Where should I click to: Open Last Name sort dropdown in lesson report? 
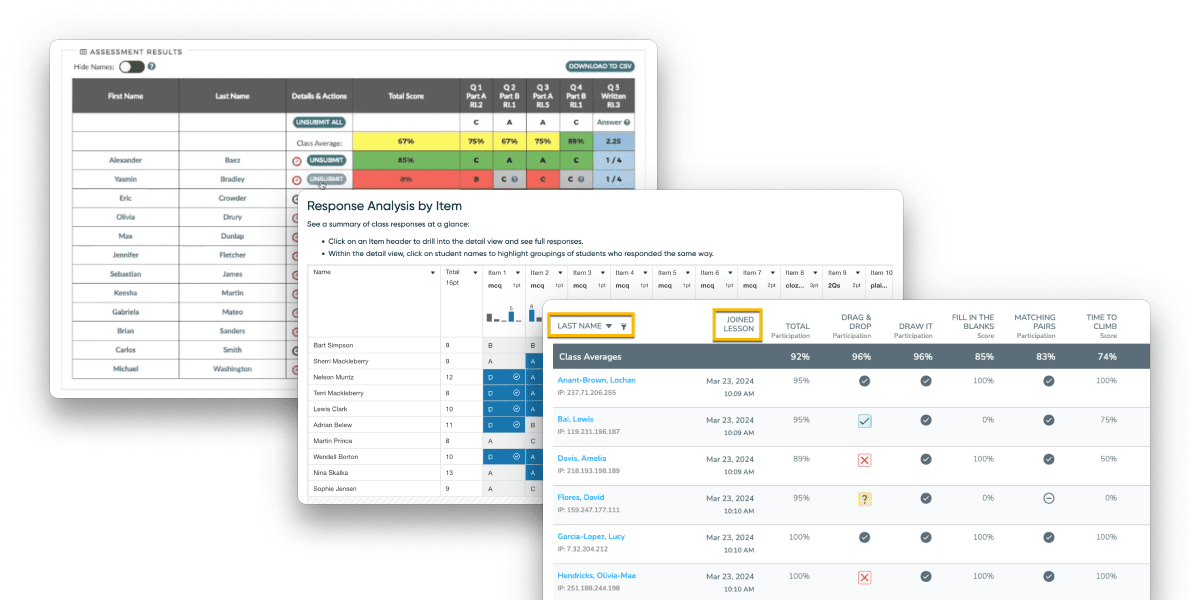609,326
